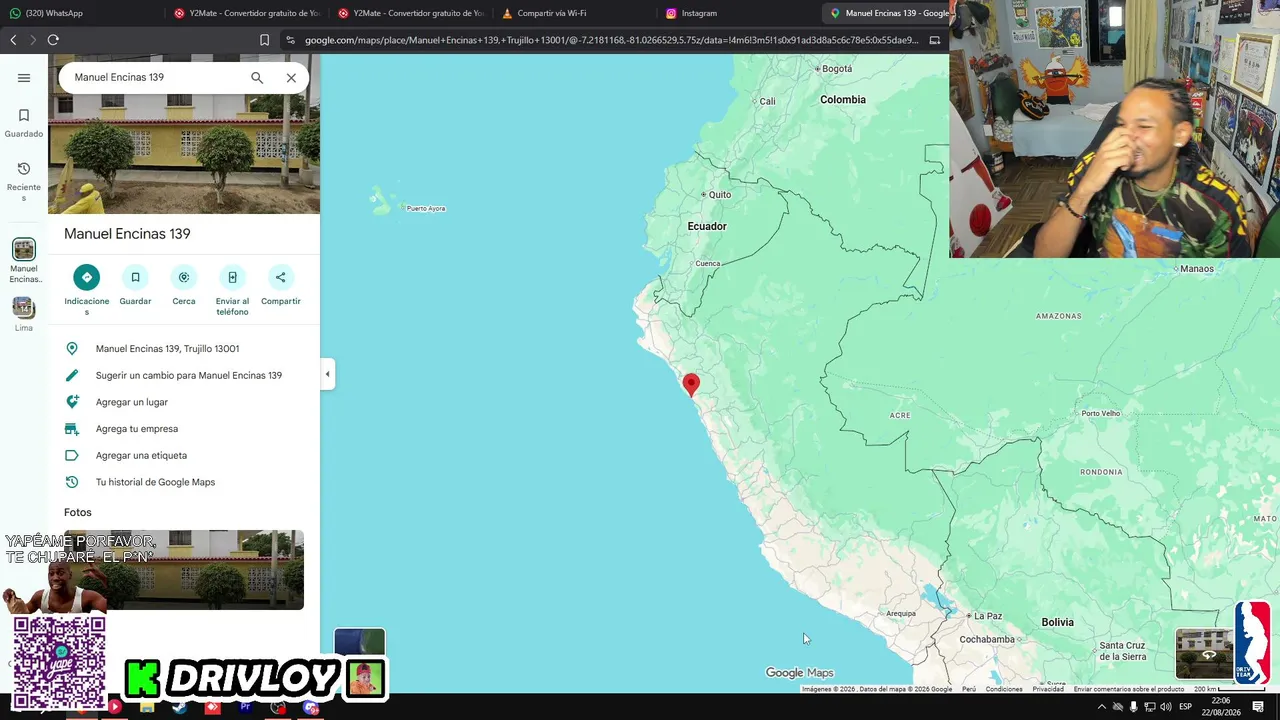Open the Street View thumbnail at map's bottom-right
This screenshot has width=1280, height=720.
click(1204, 654)
